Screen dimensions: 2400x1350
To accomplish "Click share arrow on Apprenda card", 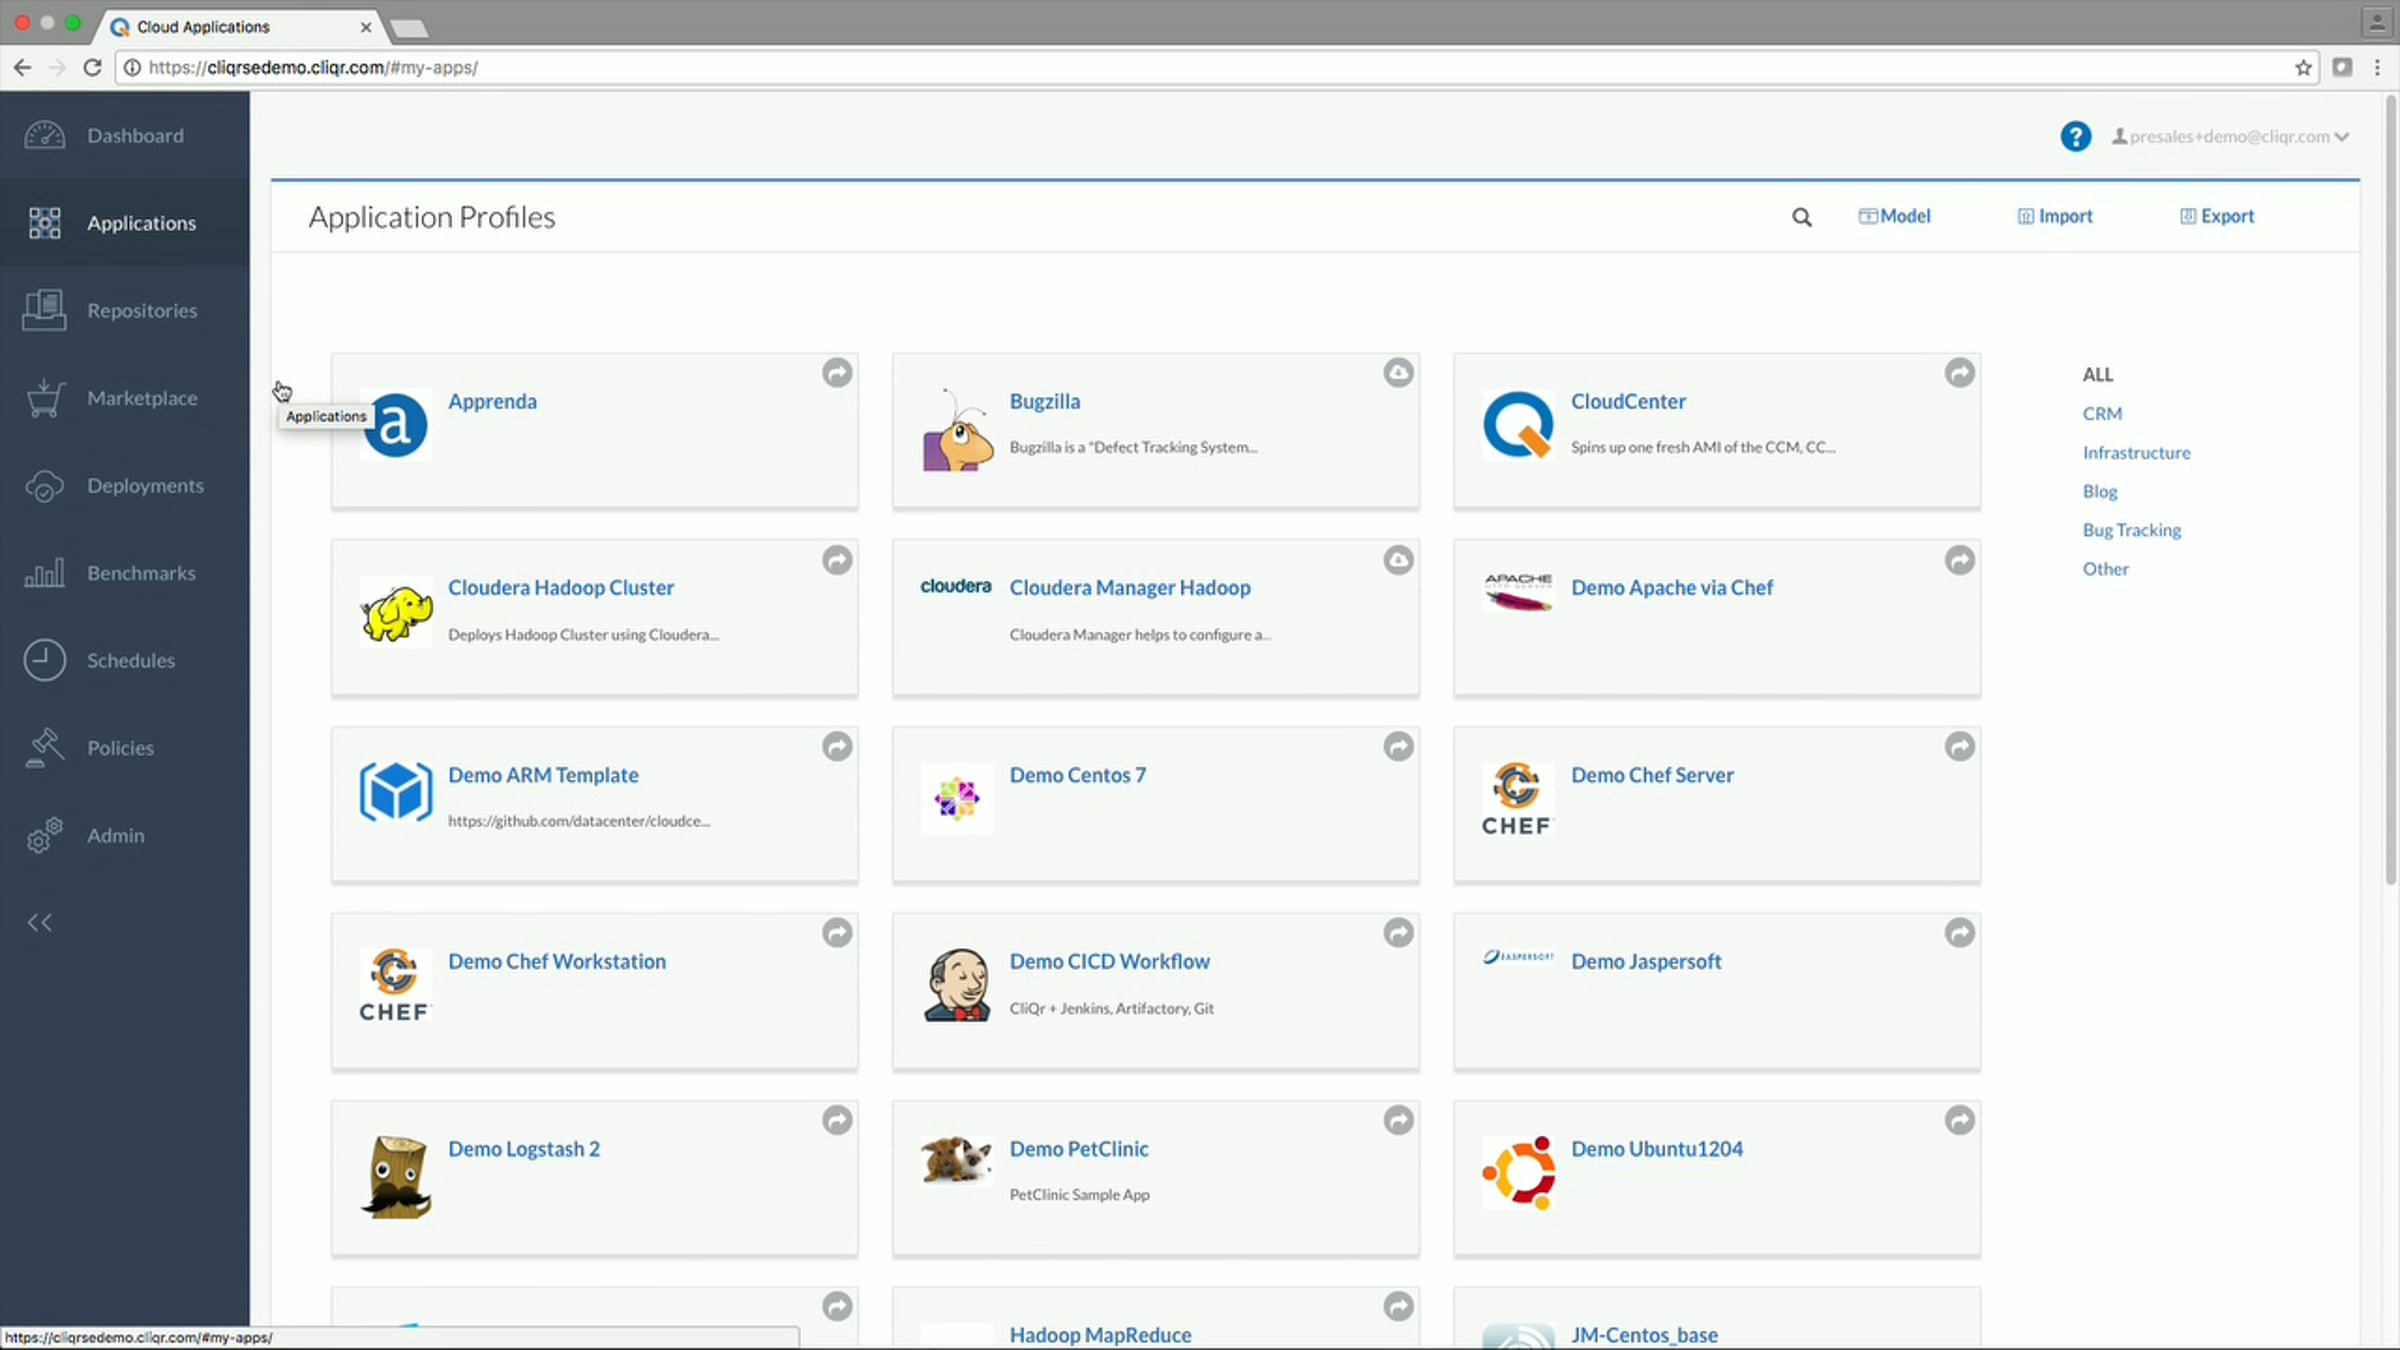I will click(837, 373).
